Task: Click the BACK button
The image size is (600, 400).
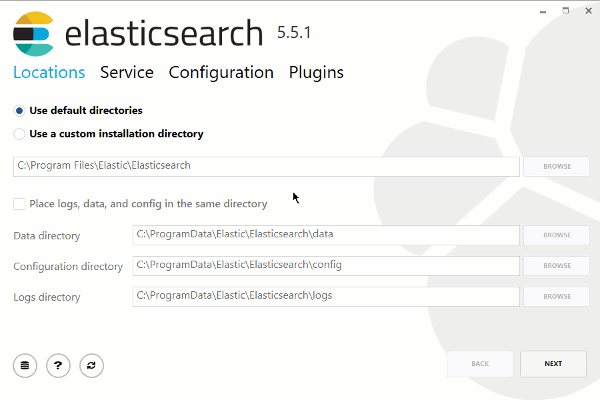Action: pos(480,364)
